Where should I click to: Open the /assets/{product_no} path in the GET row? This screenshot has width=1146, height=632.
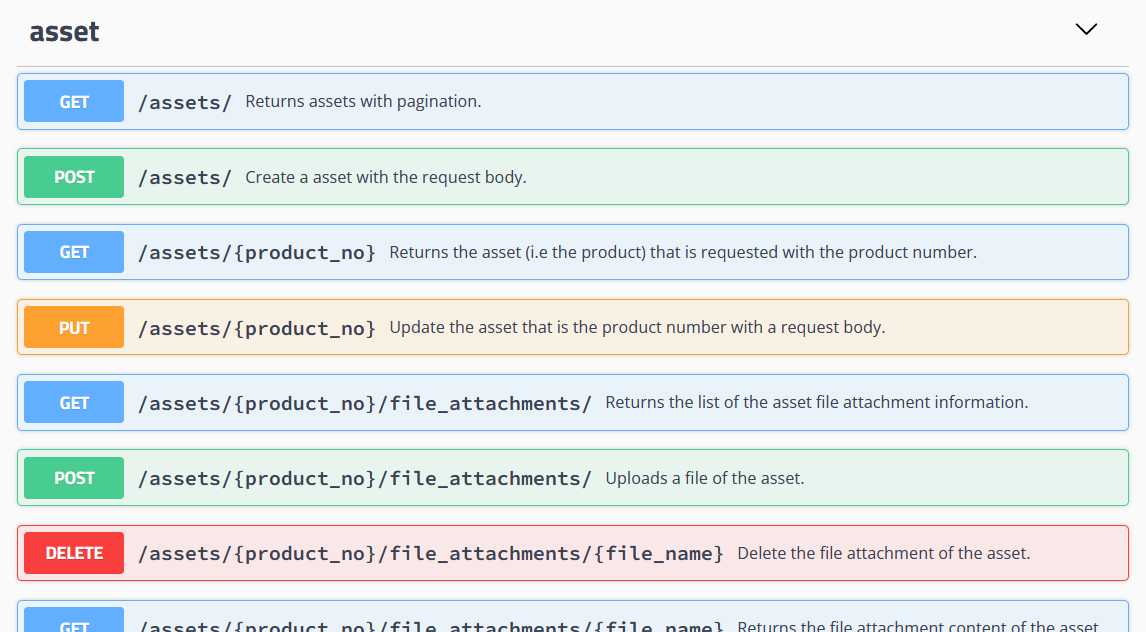tap(257, 253)
